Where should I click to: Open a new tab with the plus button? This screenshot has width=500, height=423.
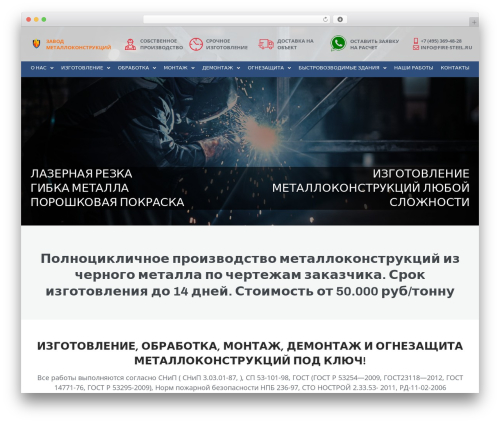coord(474,22)
